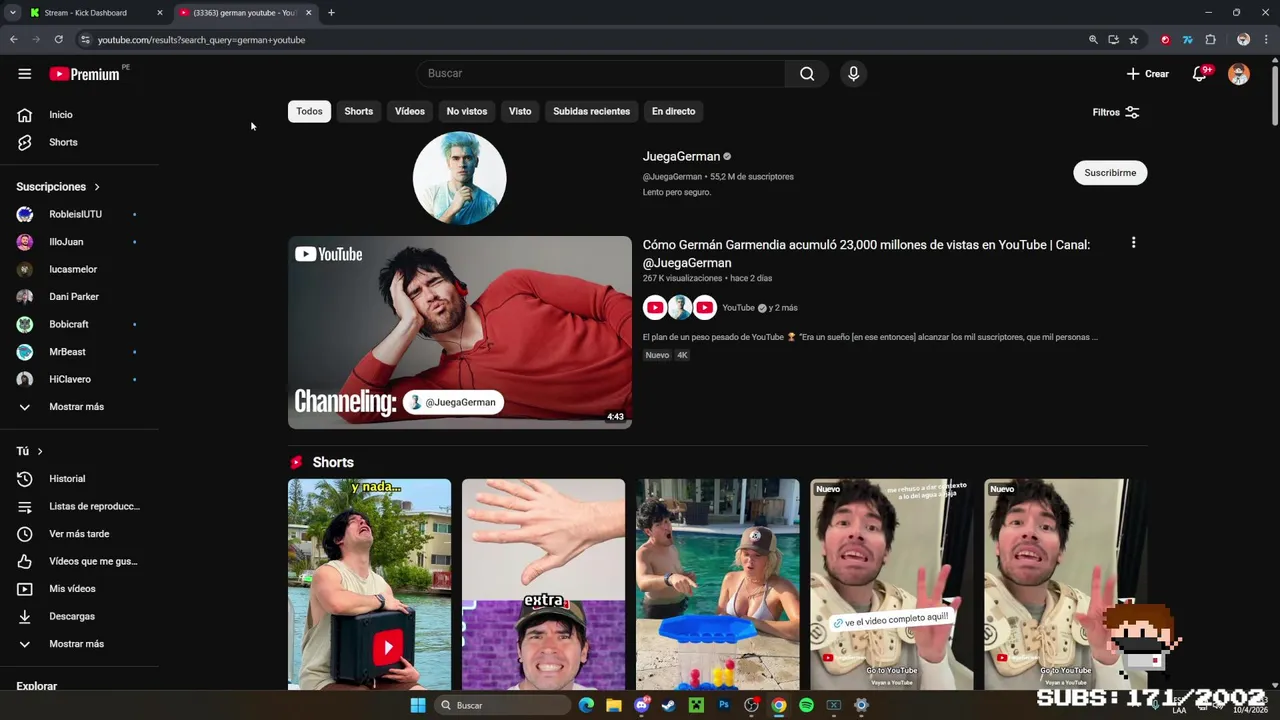Open the notifications bell
The width and height of the screenshot is (1280, 720).
pos(1199,74)
